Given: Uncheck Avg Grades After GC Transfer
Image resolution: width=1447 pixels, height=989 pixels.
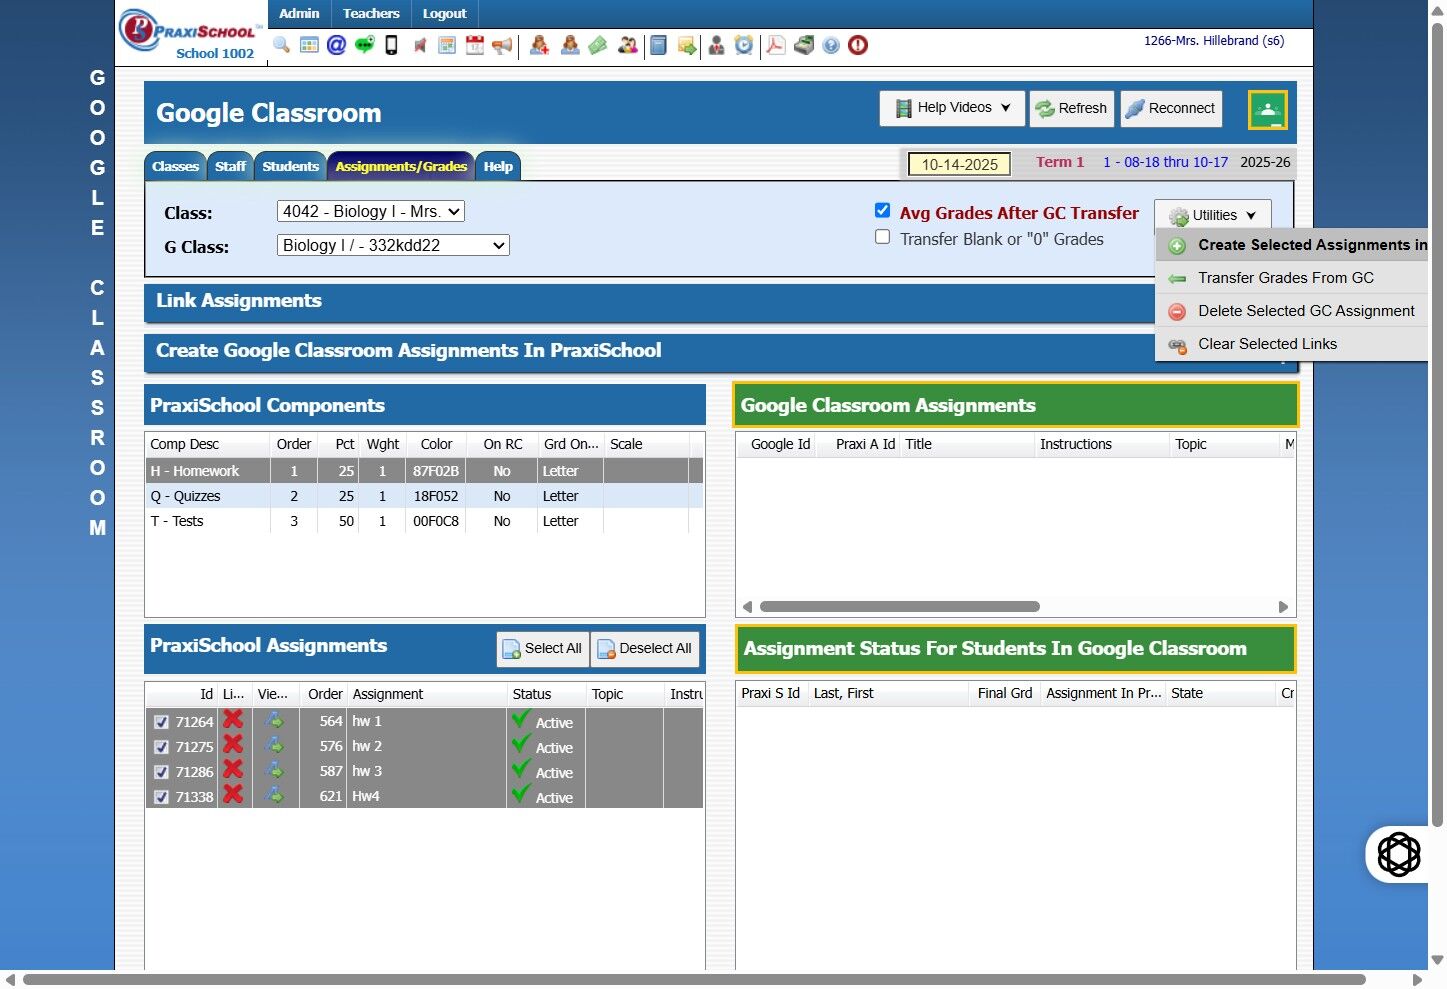Looking at the screenshot, I should [882, 210].
